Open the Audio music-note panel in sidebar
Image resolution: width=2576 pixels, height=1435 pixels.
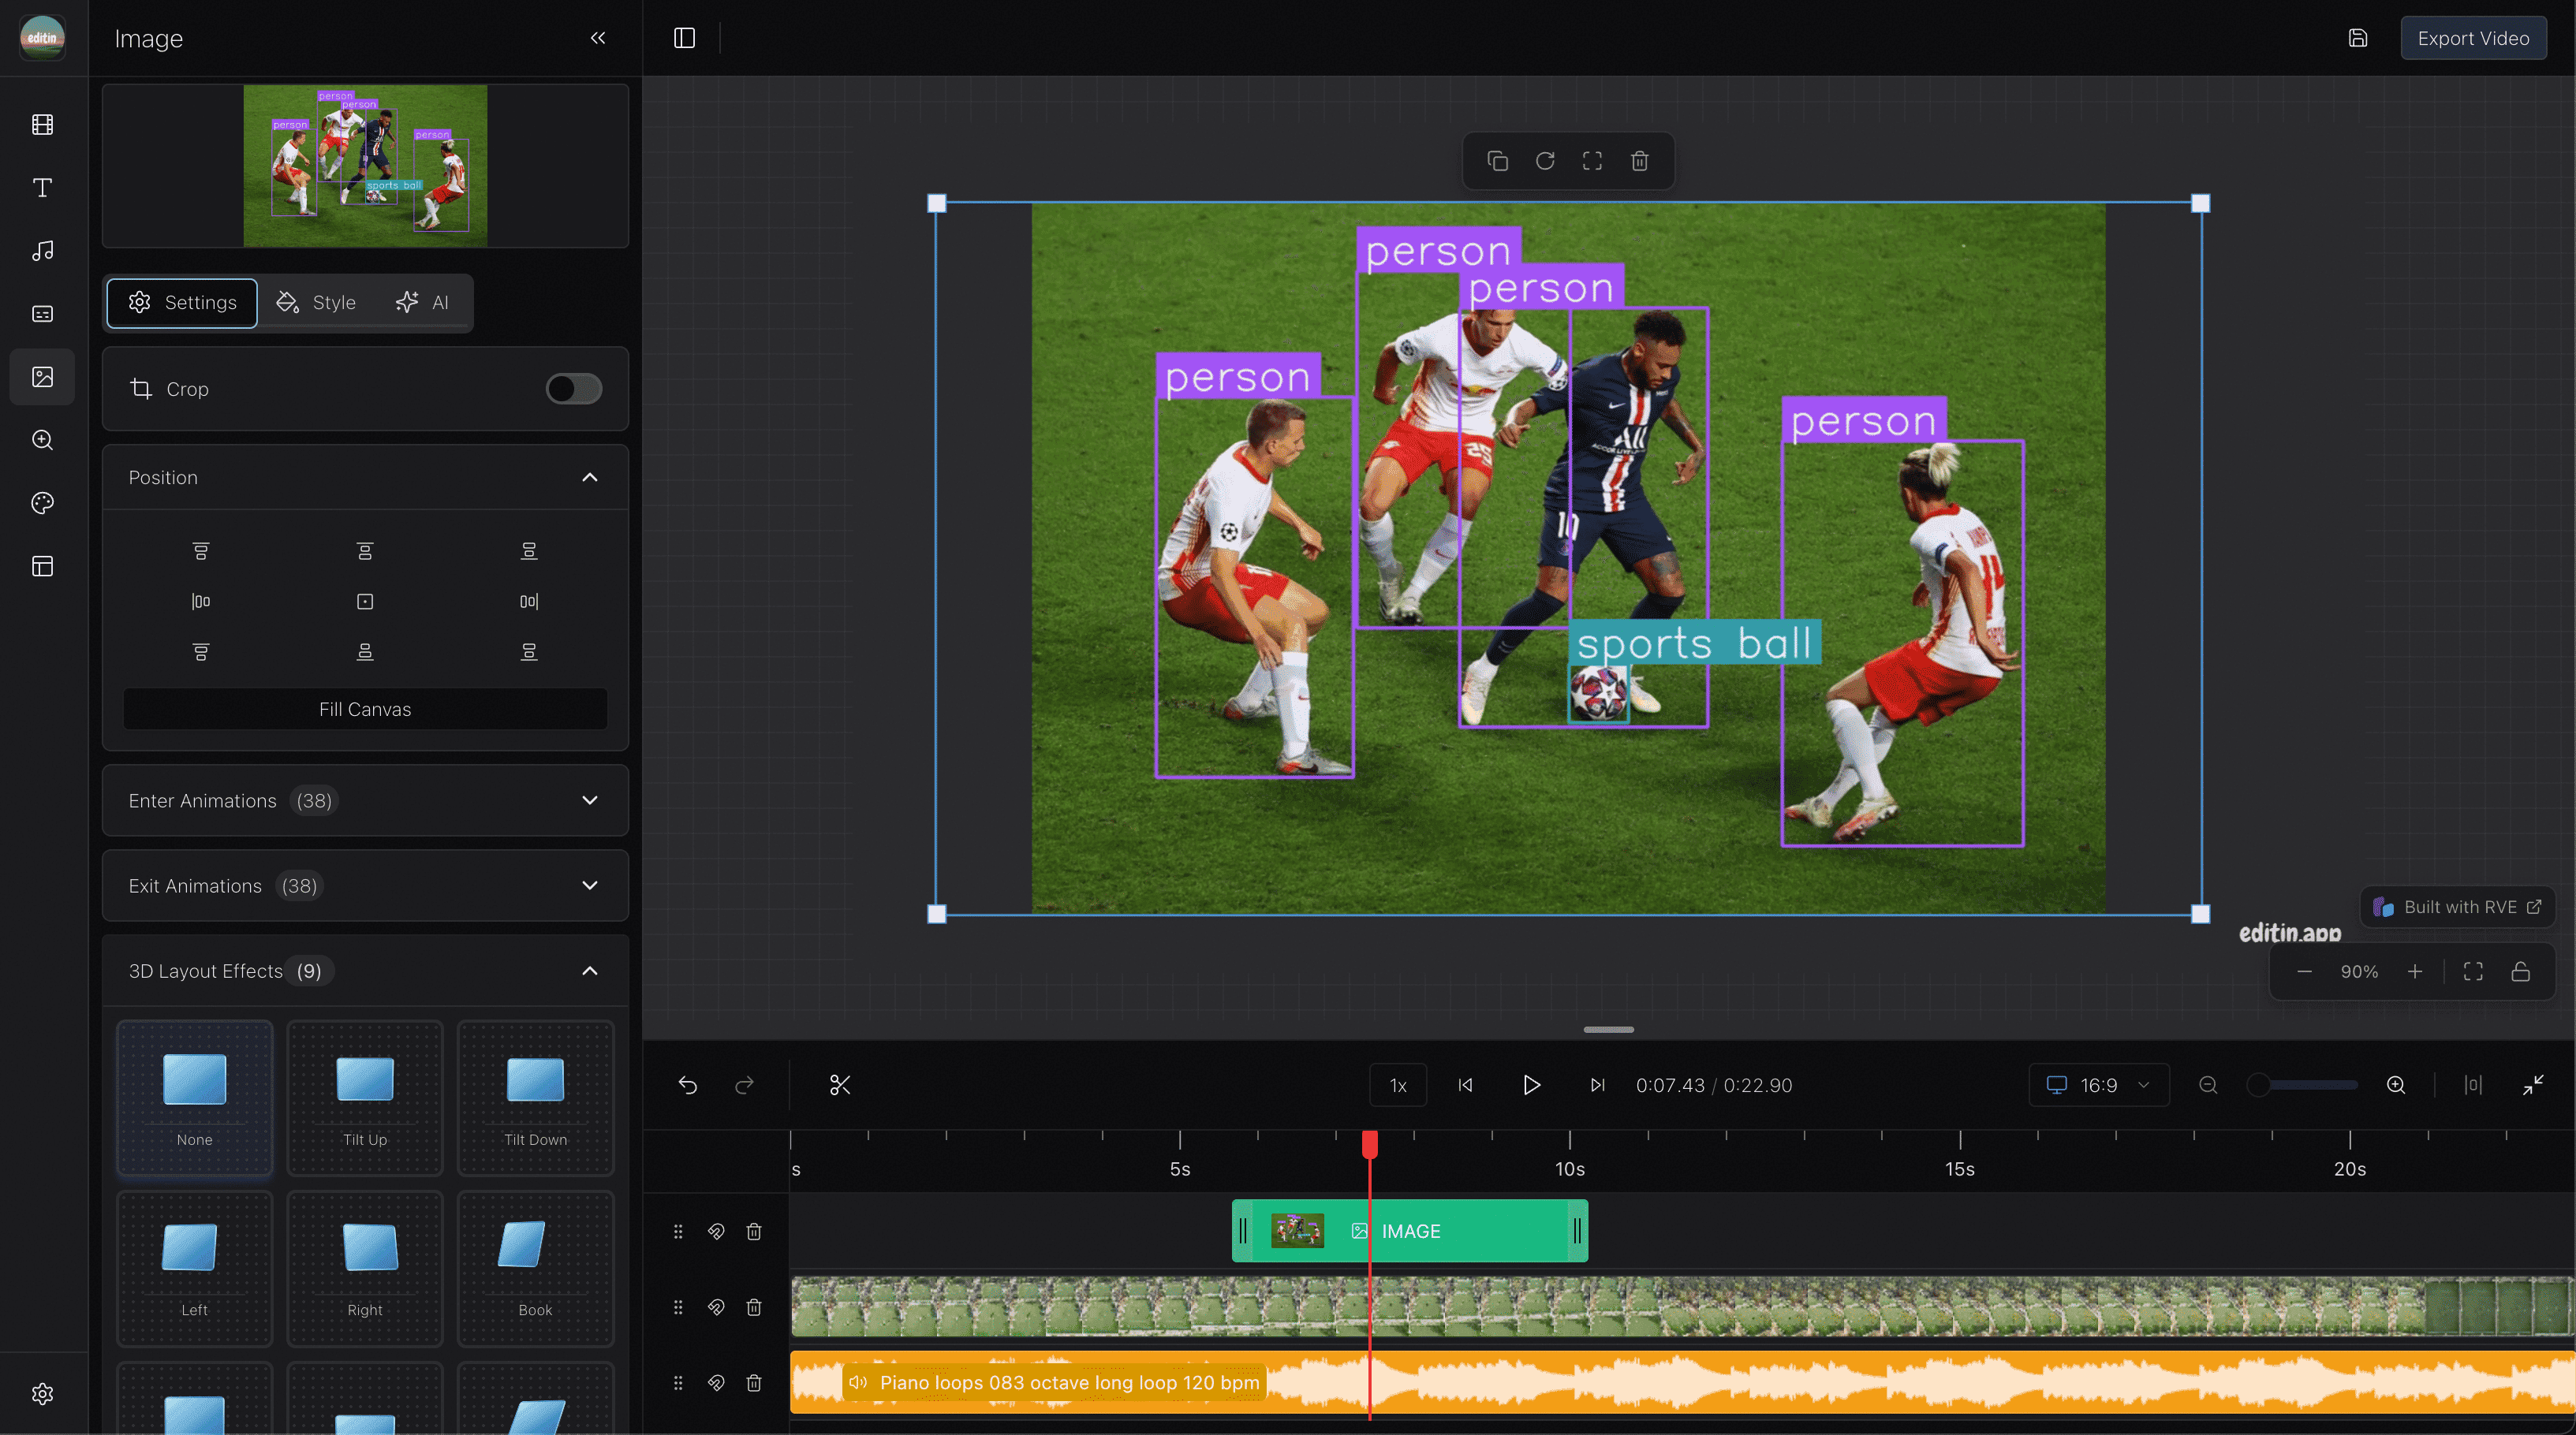tap(42, 251)
